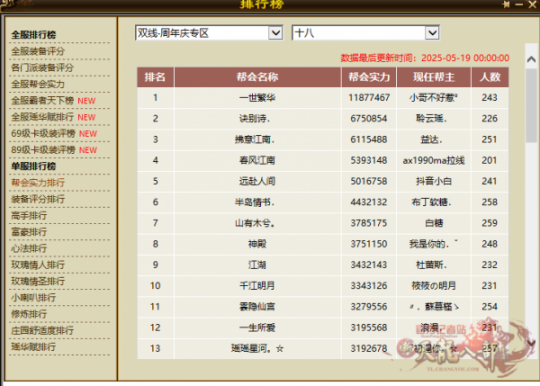The width and height of the screenshot is (540, 386).
Task: Open the 双线-周年庆专区 dropdown arrow
Action: tap(276, 33)
